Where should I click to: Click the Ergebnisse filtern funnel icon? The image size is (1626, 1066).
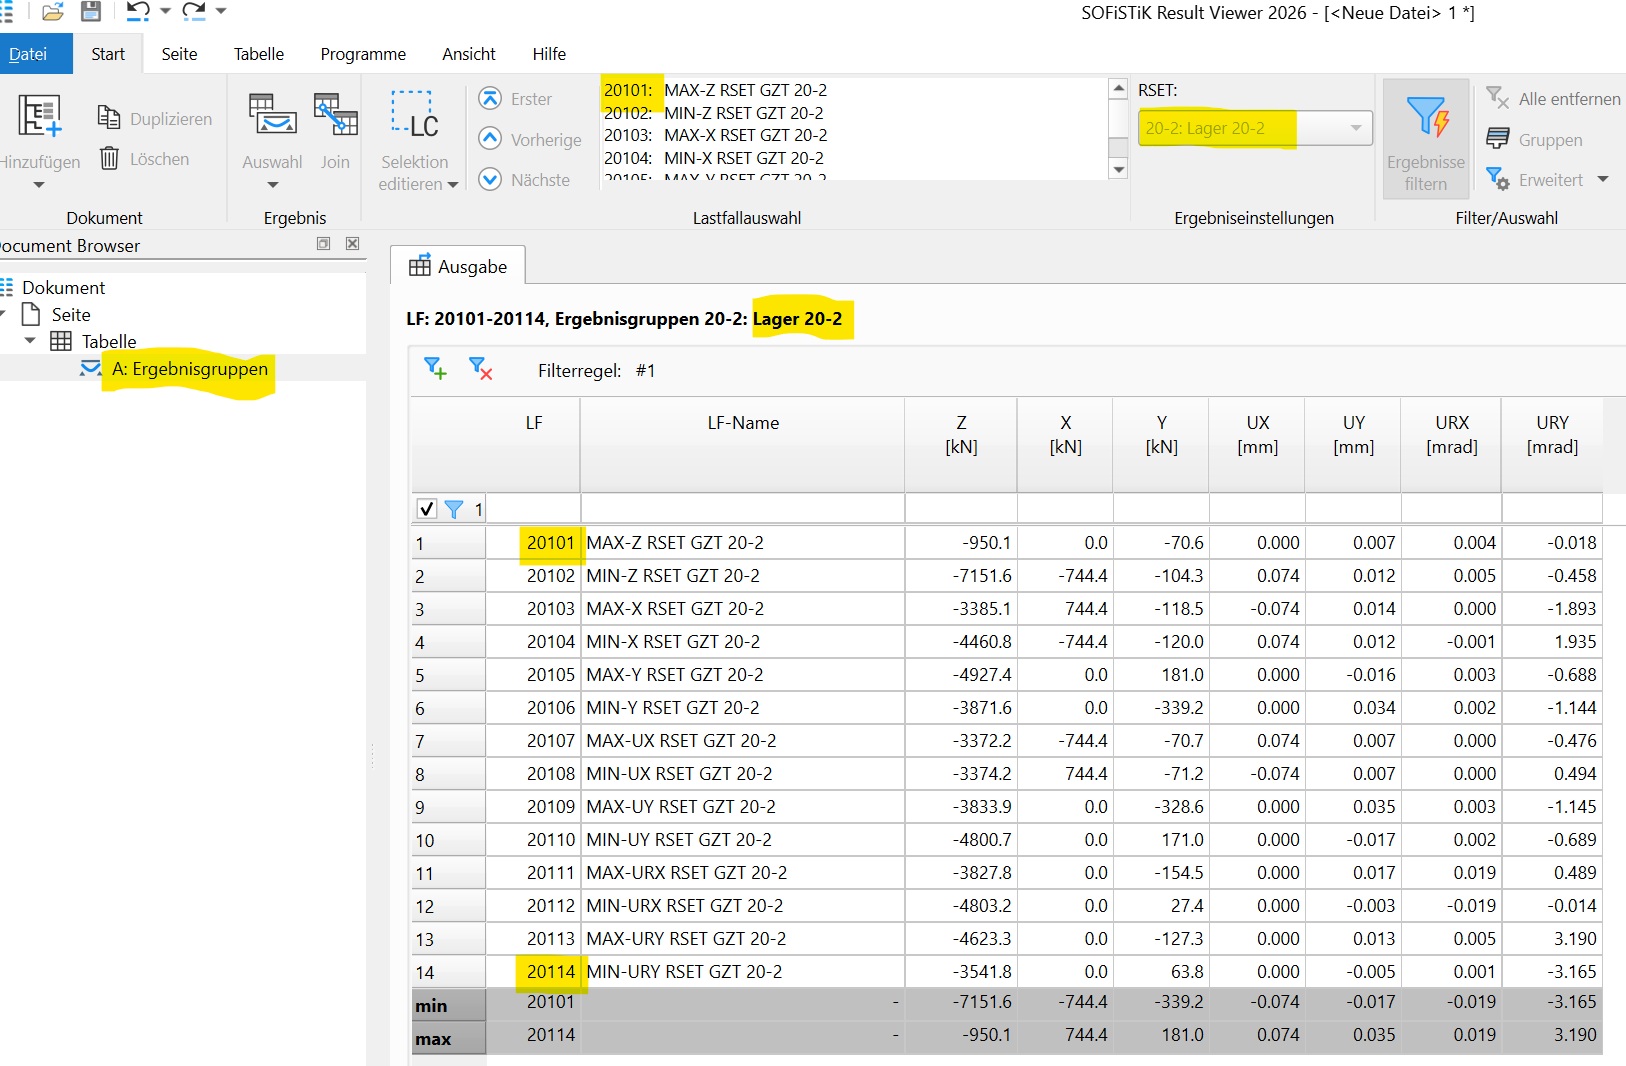point(1426,117)
